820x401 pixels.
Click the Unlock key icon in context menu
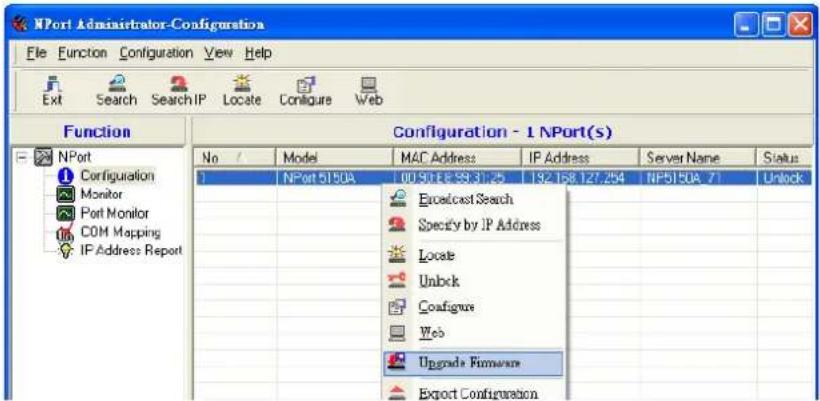(x=398, y=281)
